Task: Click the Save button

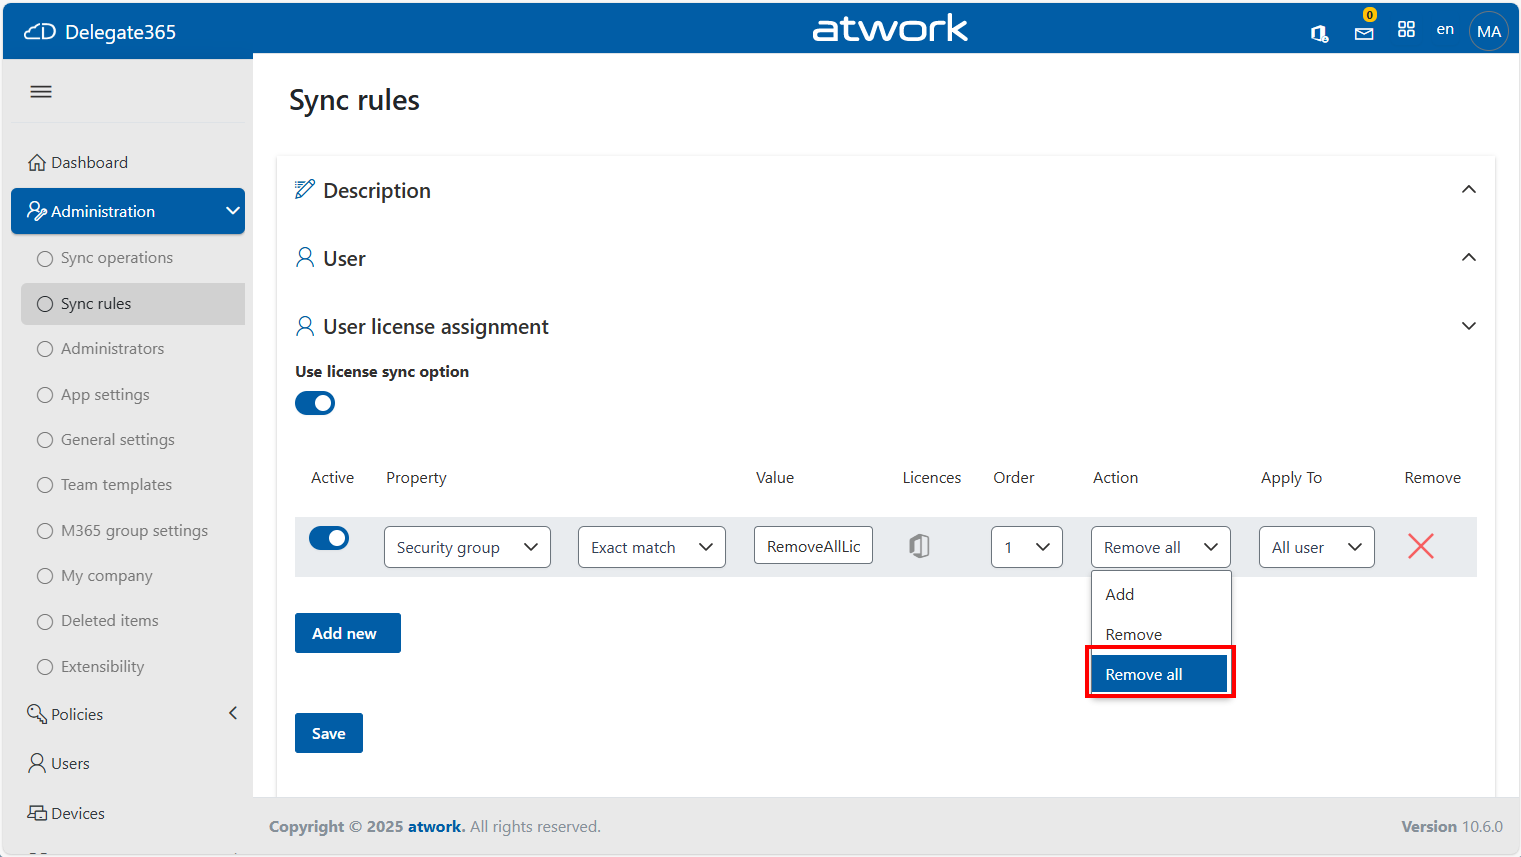Action: 328,733
